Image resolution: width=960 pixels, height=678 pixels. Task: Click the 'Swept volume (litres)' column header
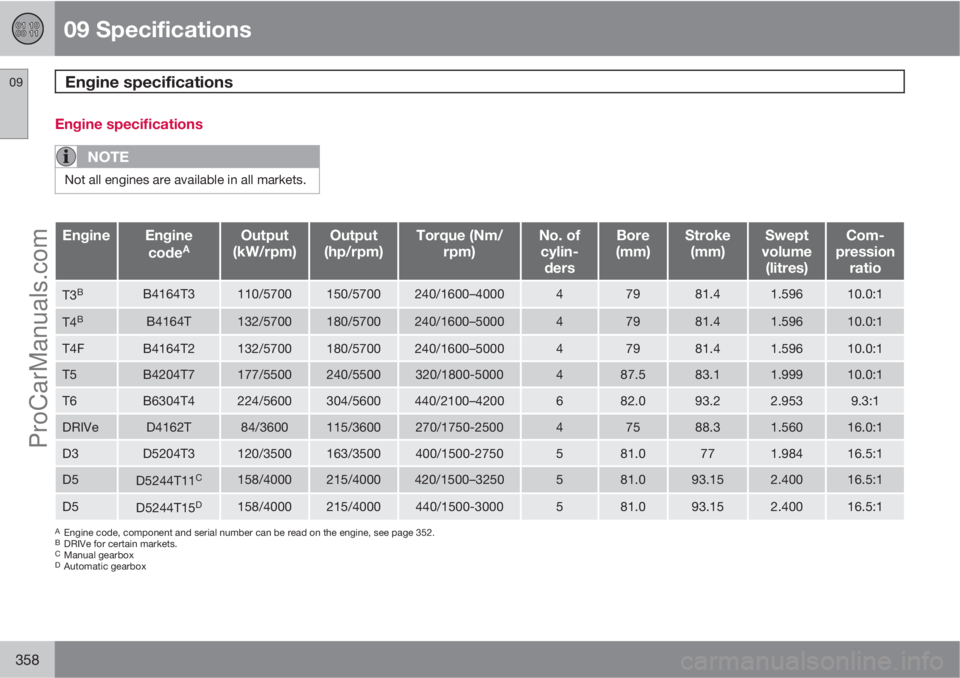click(787, 251)
